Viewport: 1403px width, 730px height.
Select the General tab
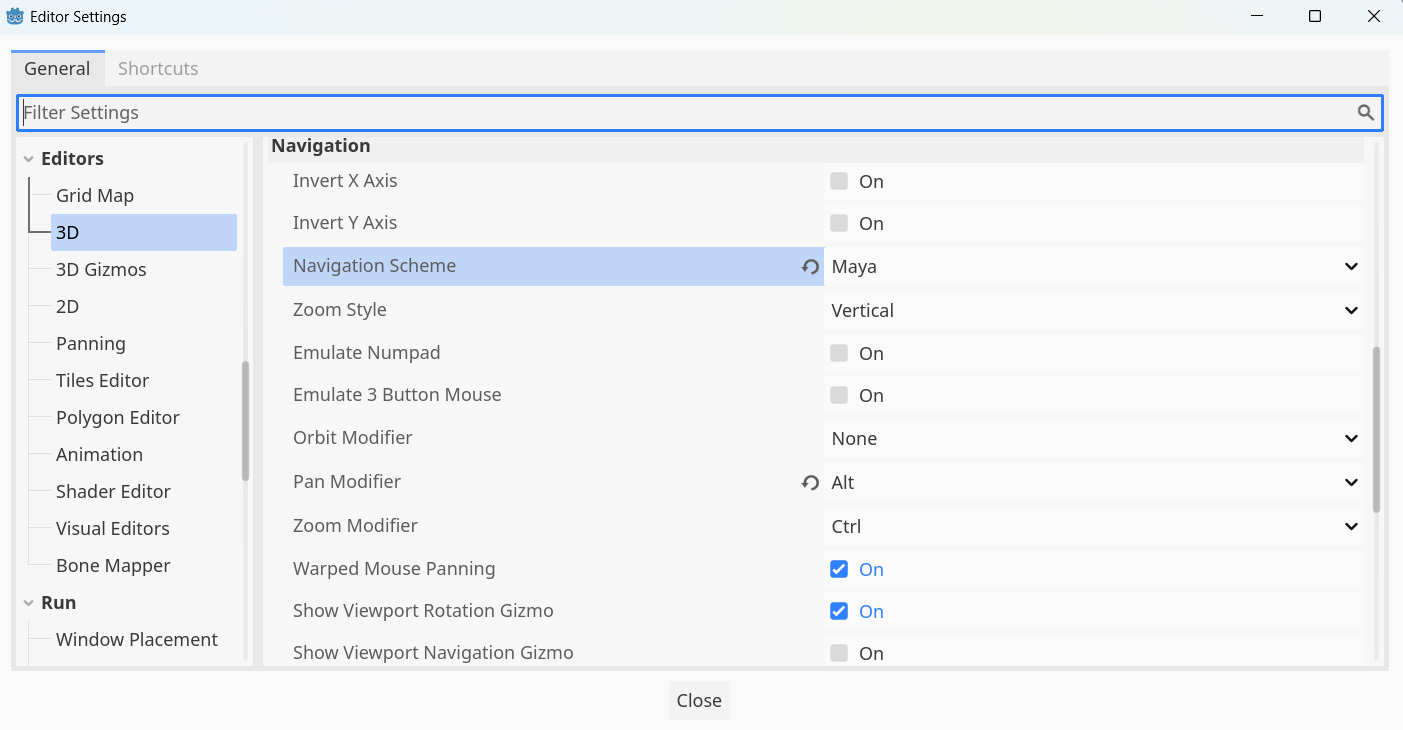(x=57, y=69)
